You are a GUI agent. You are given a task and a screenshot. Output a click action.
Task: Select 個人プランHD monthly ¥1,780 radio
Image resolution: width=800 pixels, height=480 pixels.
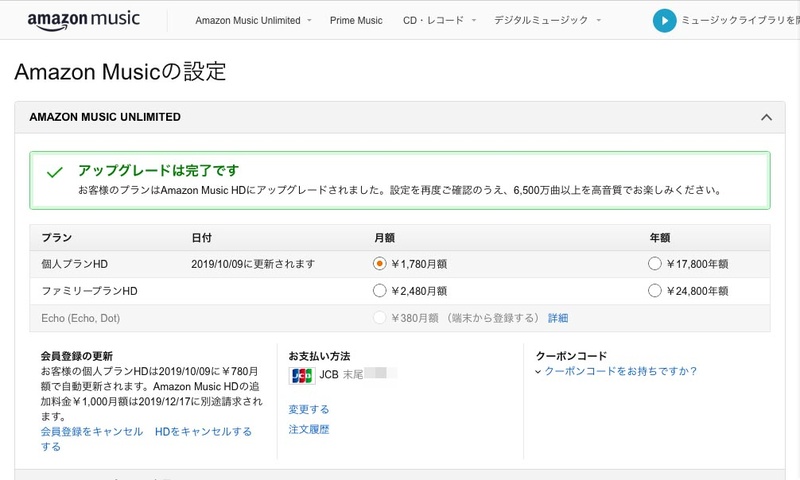click(379, 264)
